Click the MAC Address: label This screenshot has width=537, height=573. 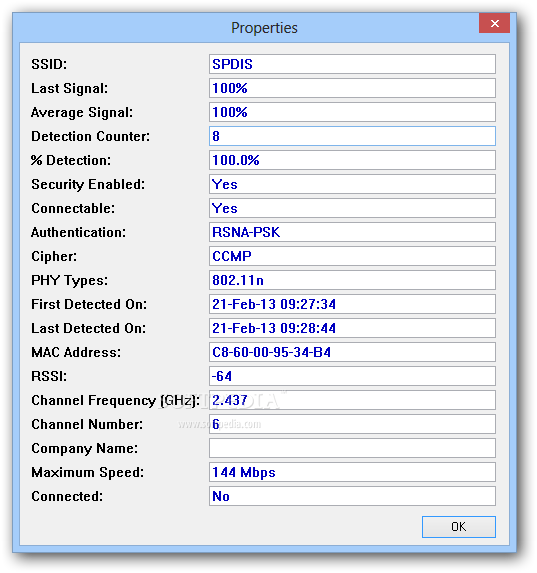coord(76,352)
